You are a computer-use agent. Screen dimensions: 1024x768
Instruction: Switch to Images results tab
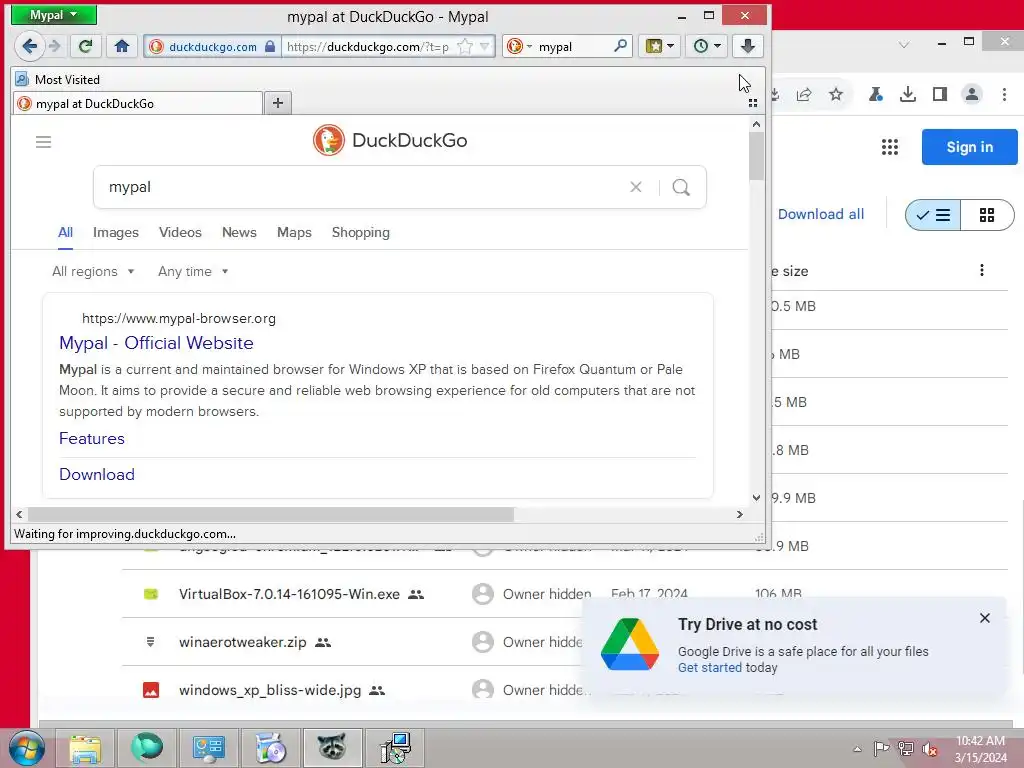tap(116, 232)
